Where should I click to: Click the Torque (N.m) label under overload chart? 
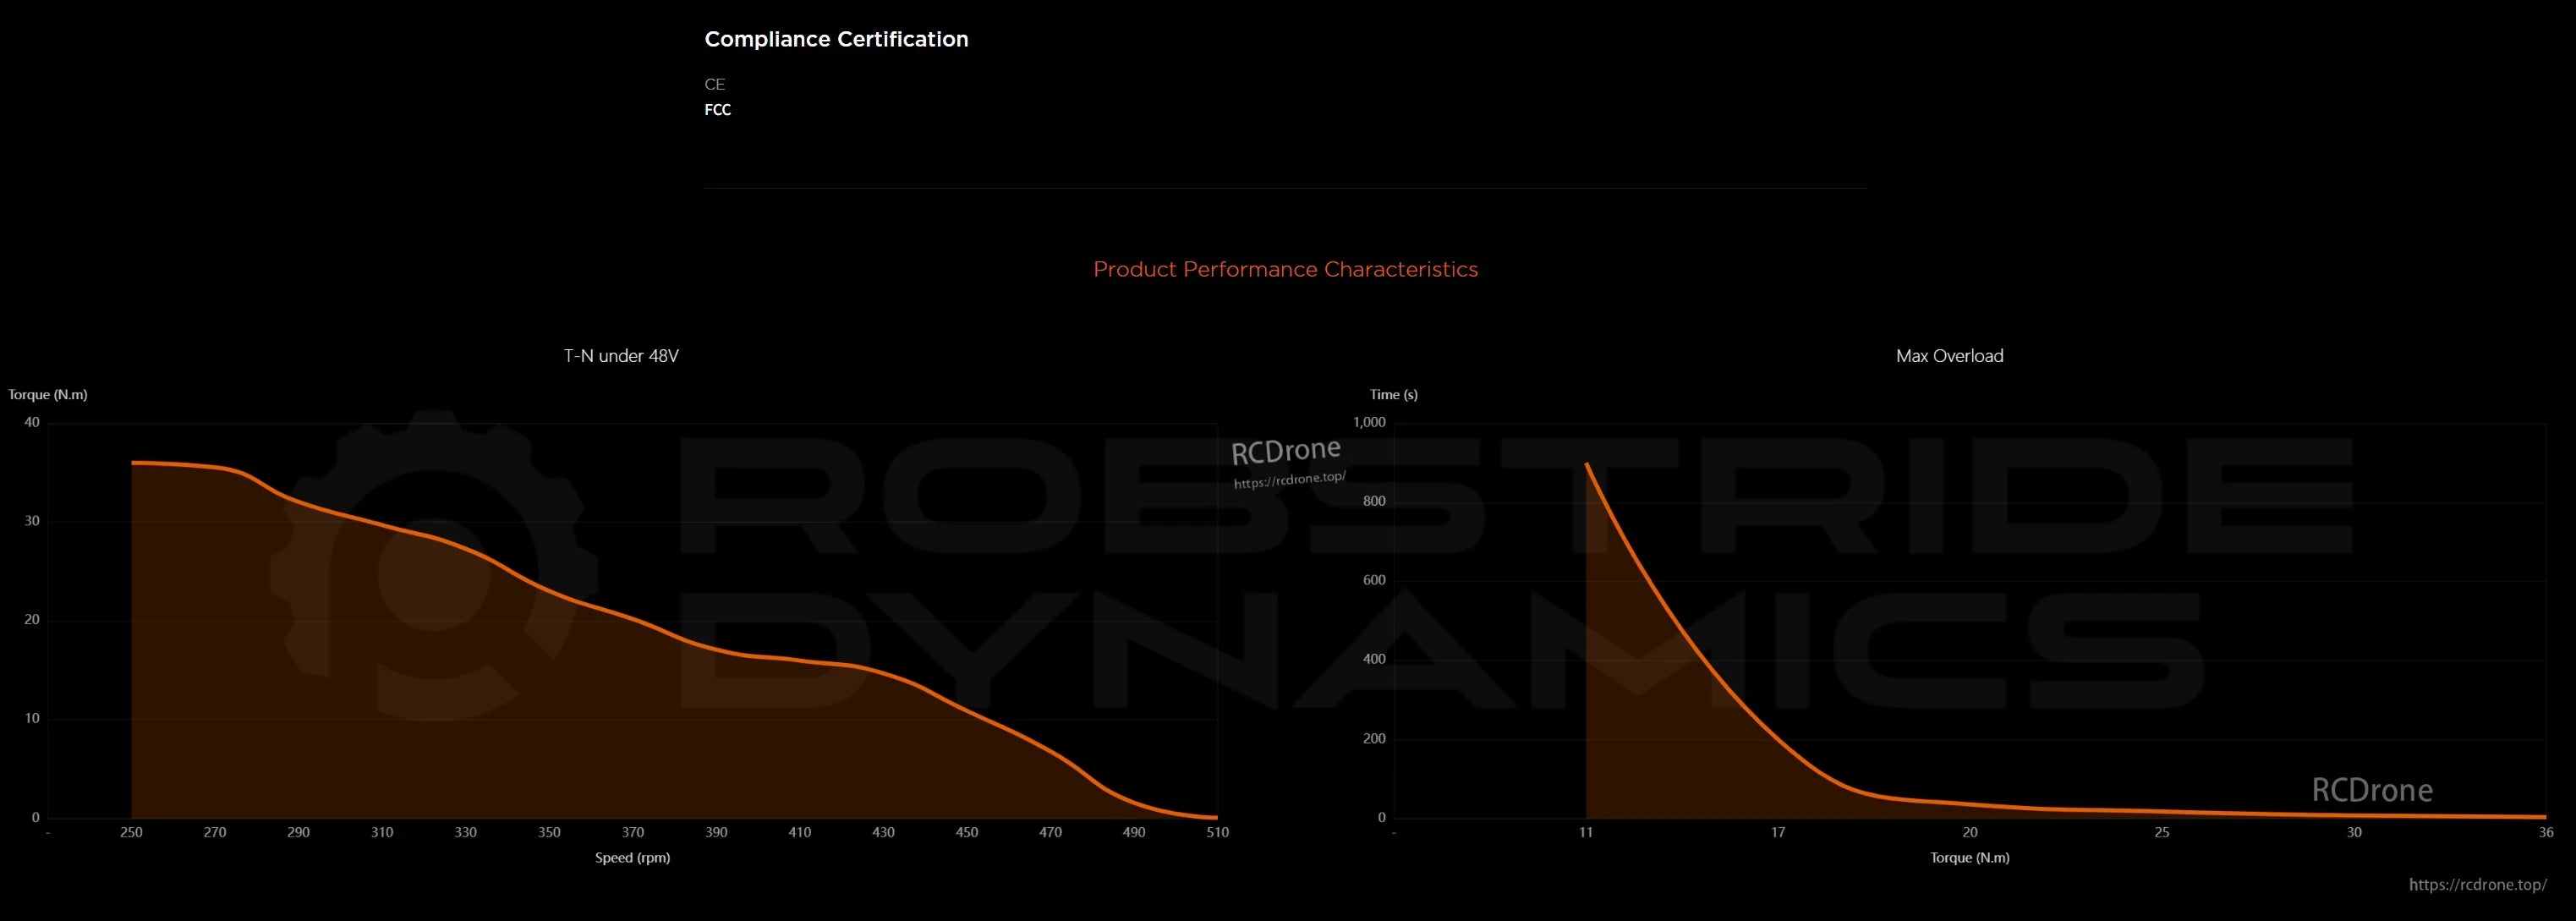click(x=1969, y=858)
